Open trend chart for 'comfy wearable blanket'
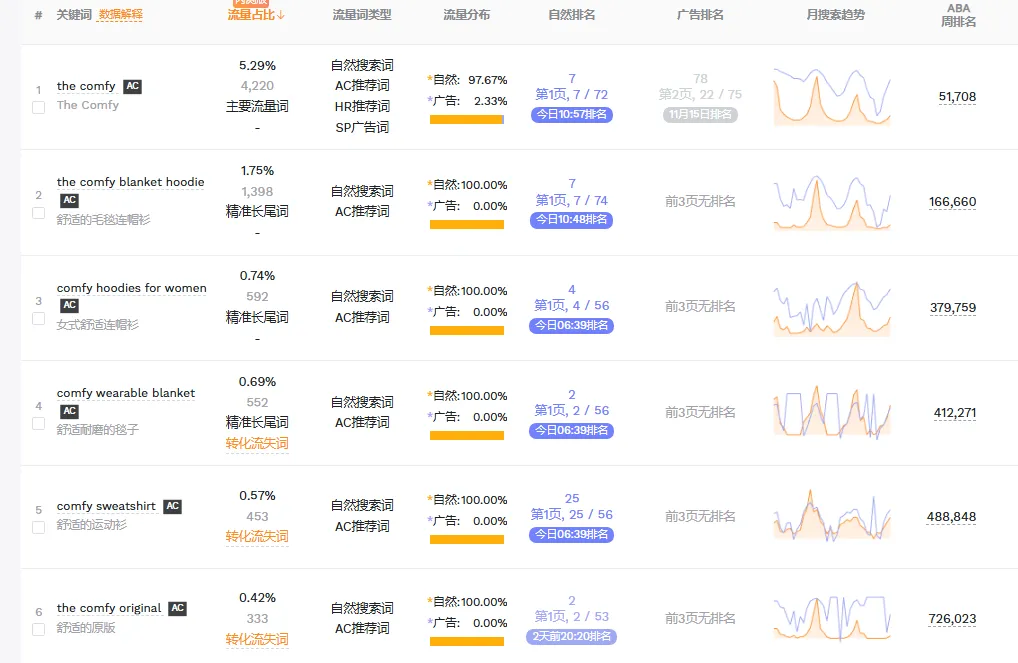1018x663 pixels. 832,412
